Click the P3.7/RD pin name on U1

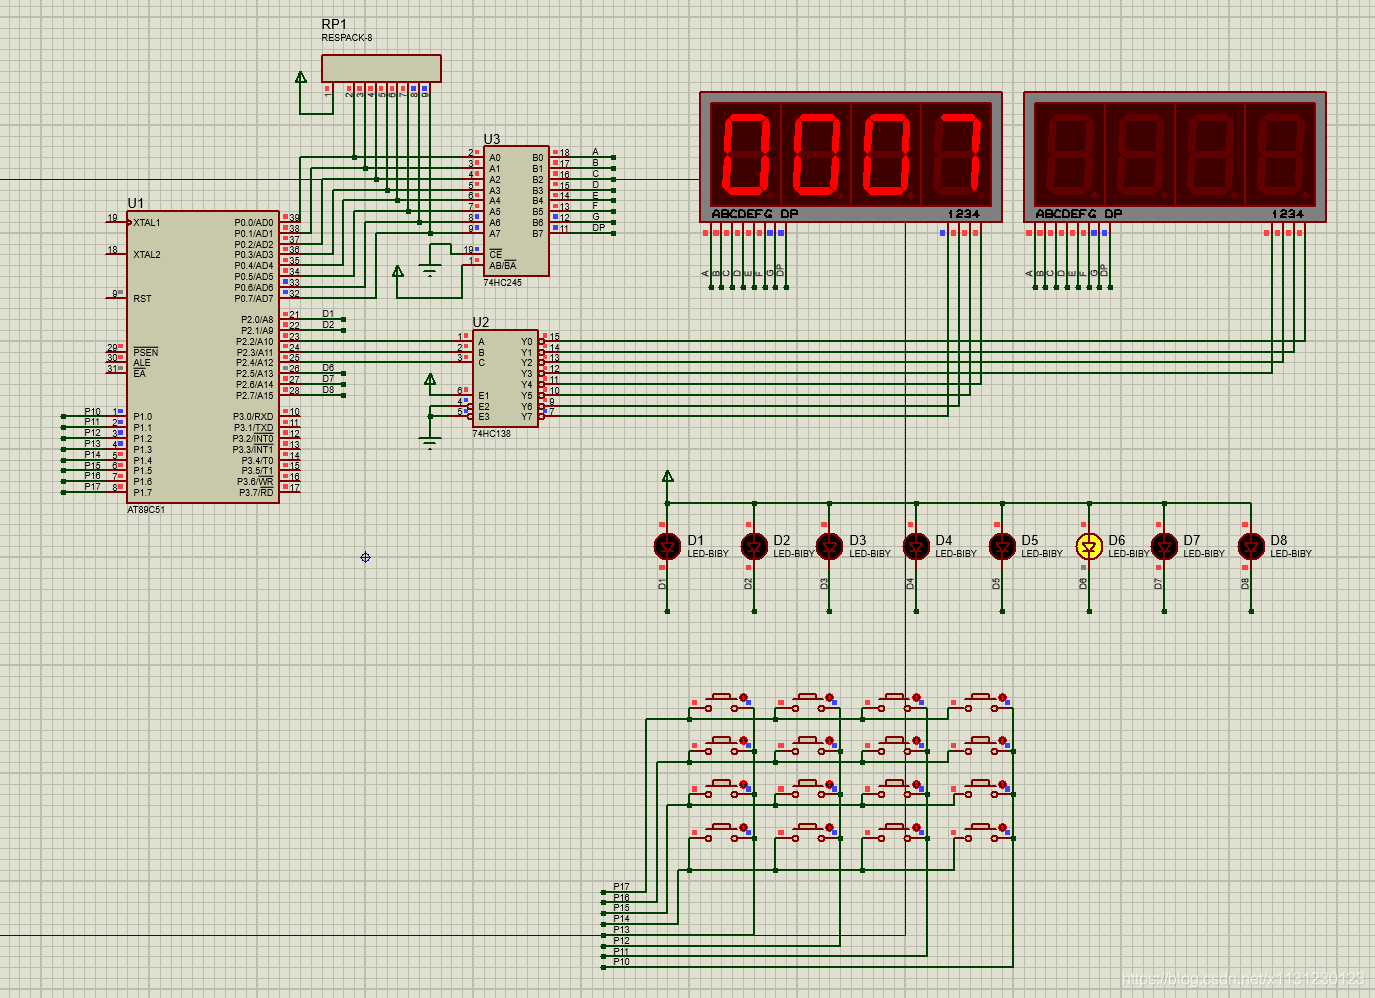tap(256, 492)
